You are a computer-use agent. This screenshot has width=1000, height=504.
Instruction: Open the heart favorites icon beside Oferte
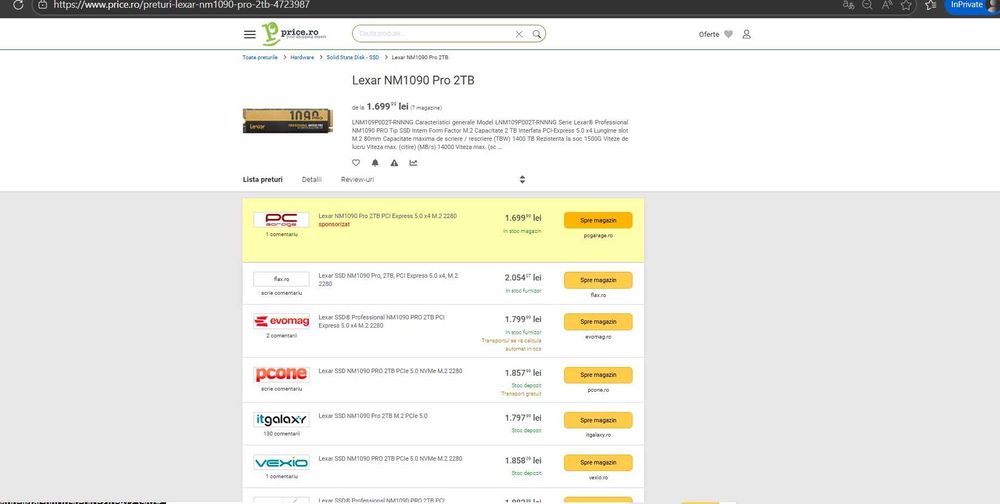point(728,34)
